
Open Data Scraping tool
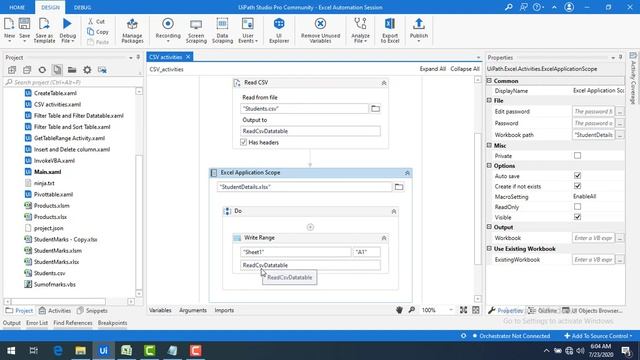(x=222, y=30)
